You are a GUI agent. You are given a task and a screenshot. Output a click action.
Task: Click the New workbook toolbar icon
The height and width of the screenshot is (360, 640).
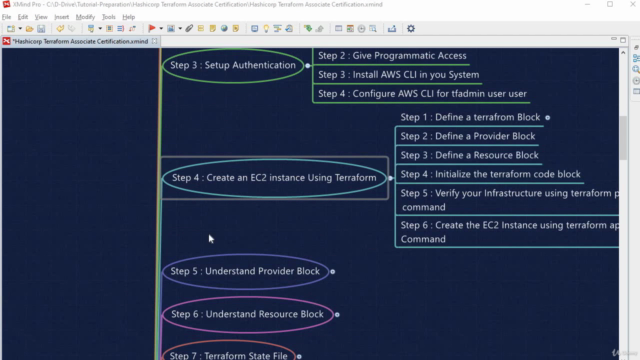pyautogui.click(x=11, y=29)
